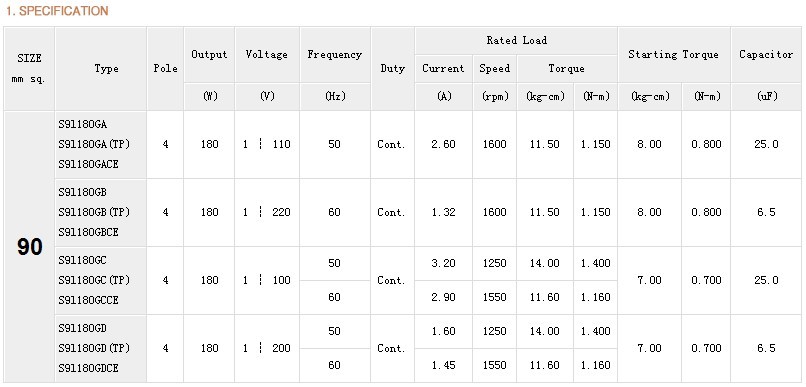806x387 pixels.
Task: Select the 'Frequency' header cell
Action: [335, 54]
